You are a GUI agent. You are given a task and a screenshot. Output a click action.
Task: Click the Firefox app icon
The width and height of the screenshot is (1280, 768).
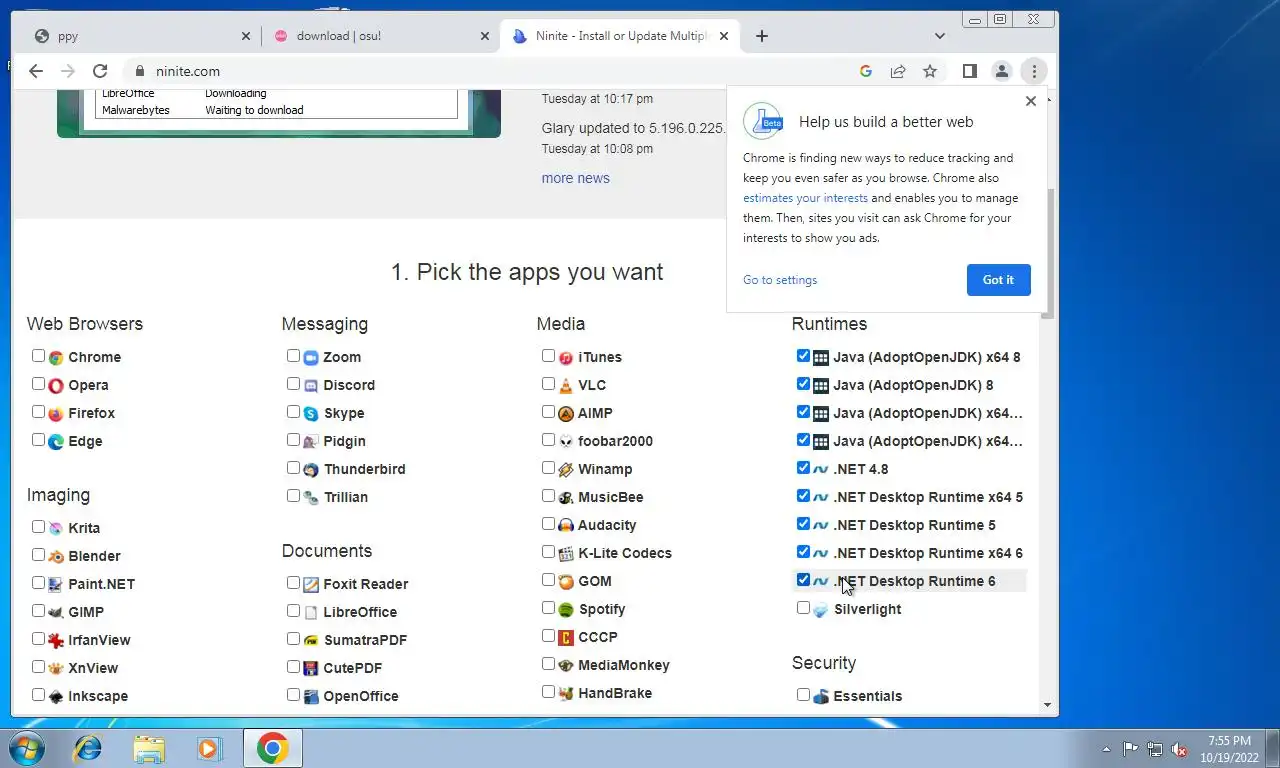(56, 413)
